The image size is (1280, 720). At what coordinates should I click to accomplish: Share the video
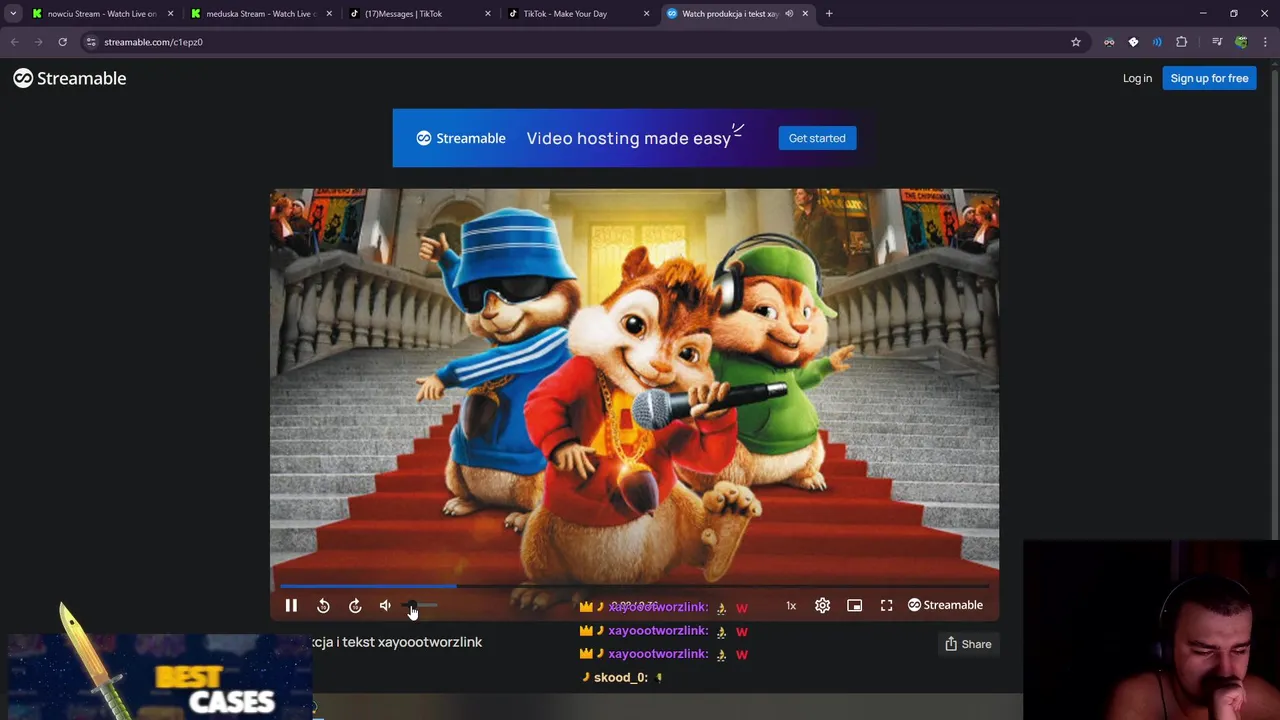click(968, 644)
